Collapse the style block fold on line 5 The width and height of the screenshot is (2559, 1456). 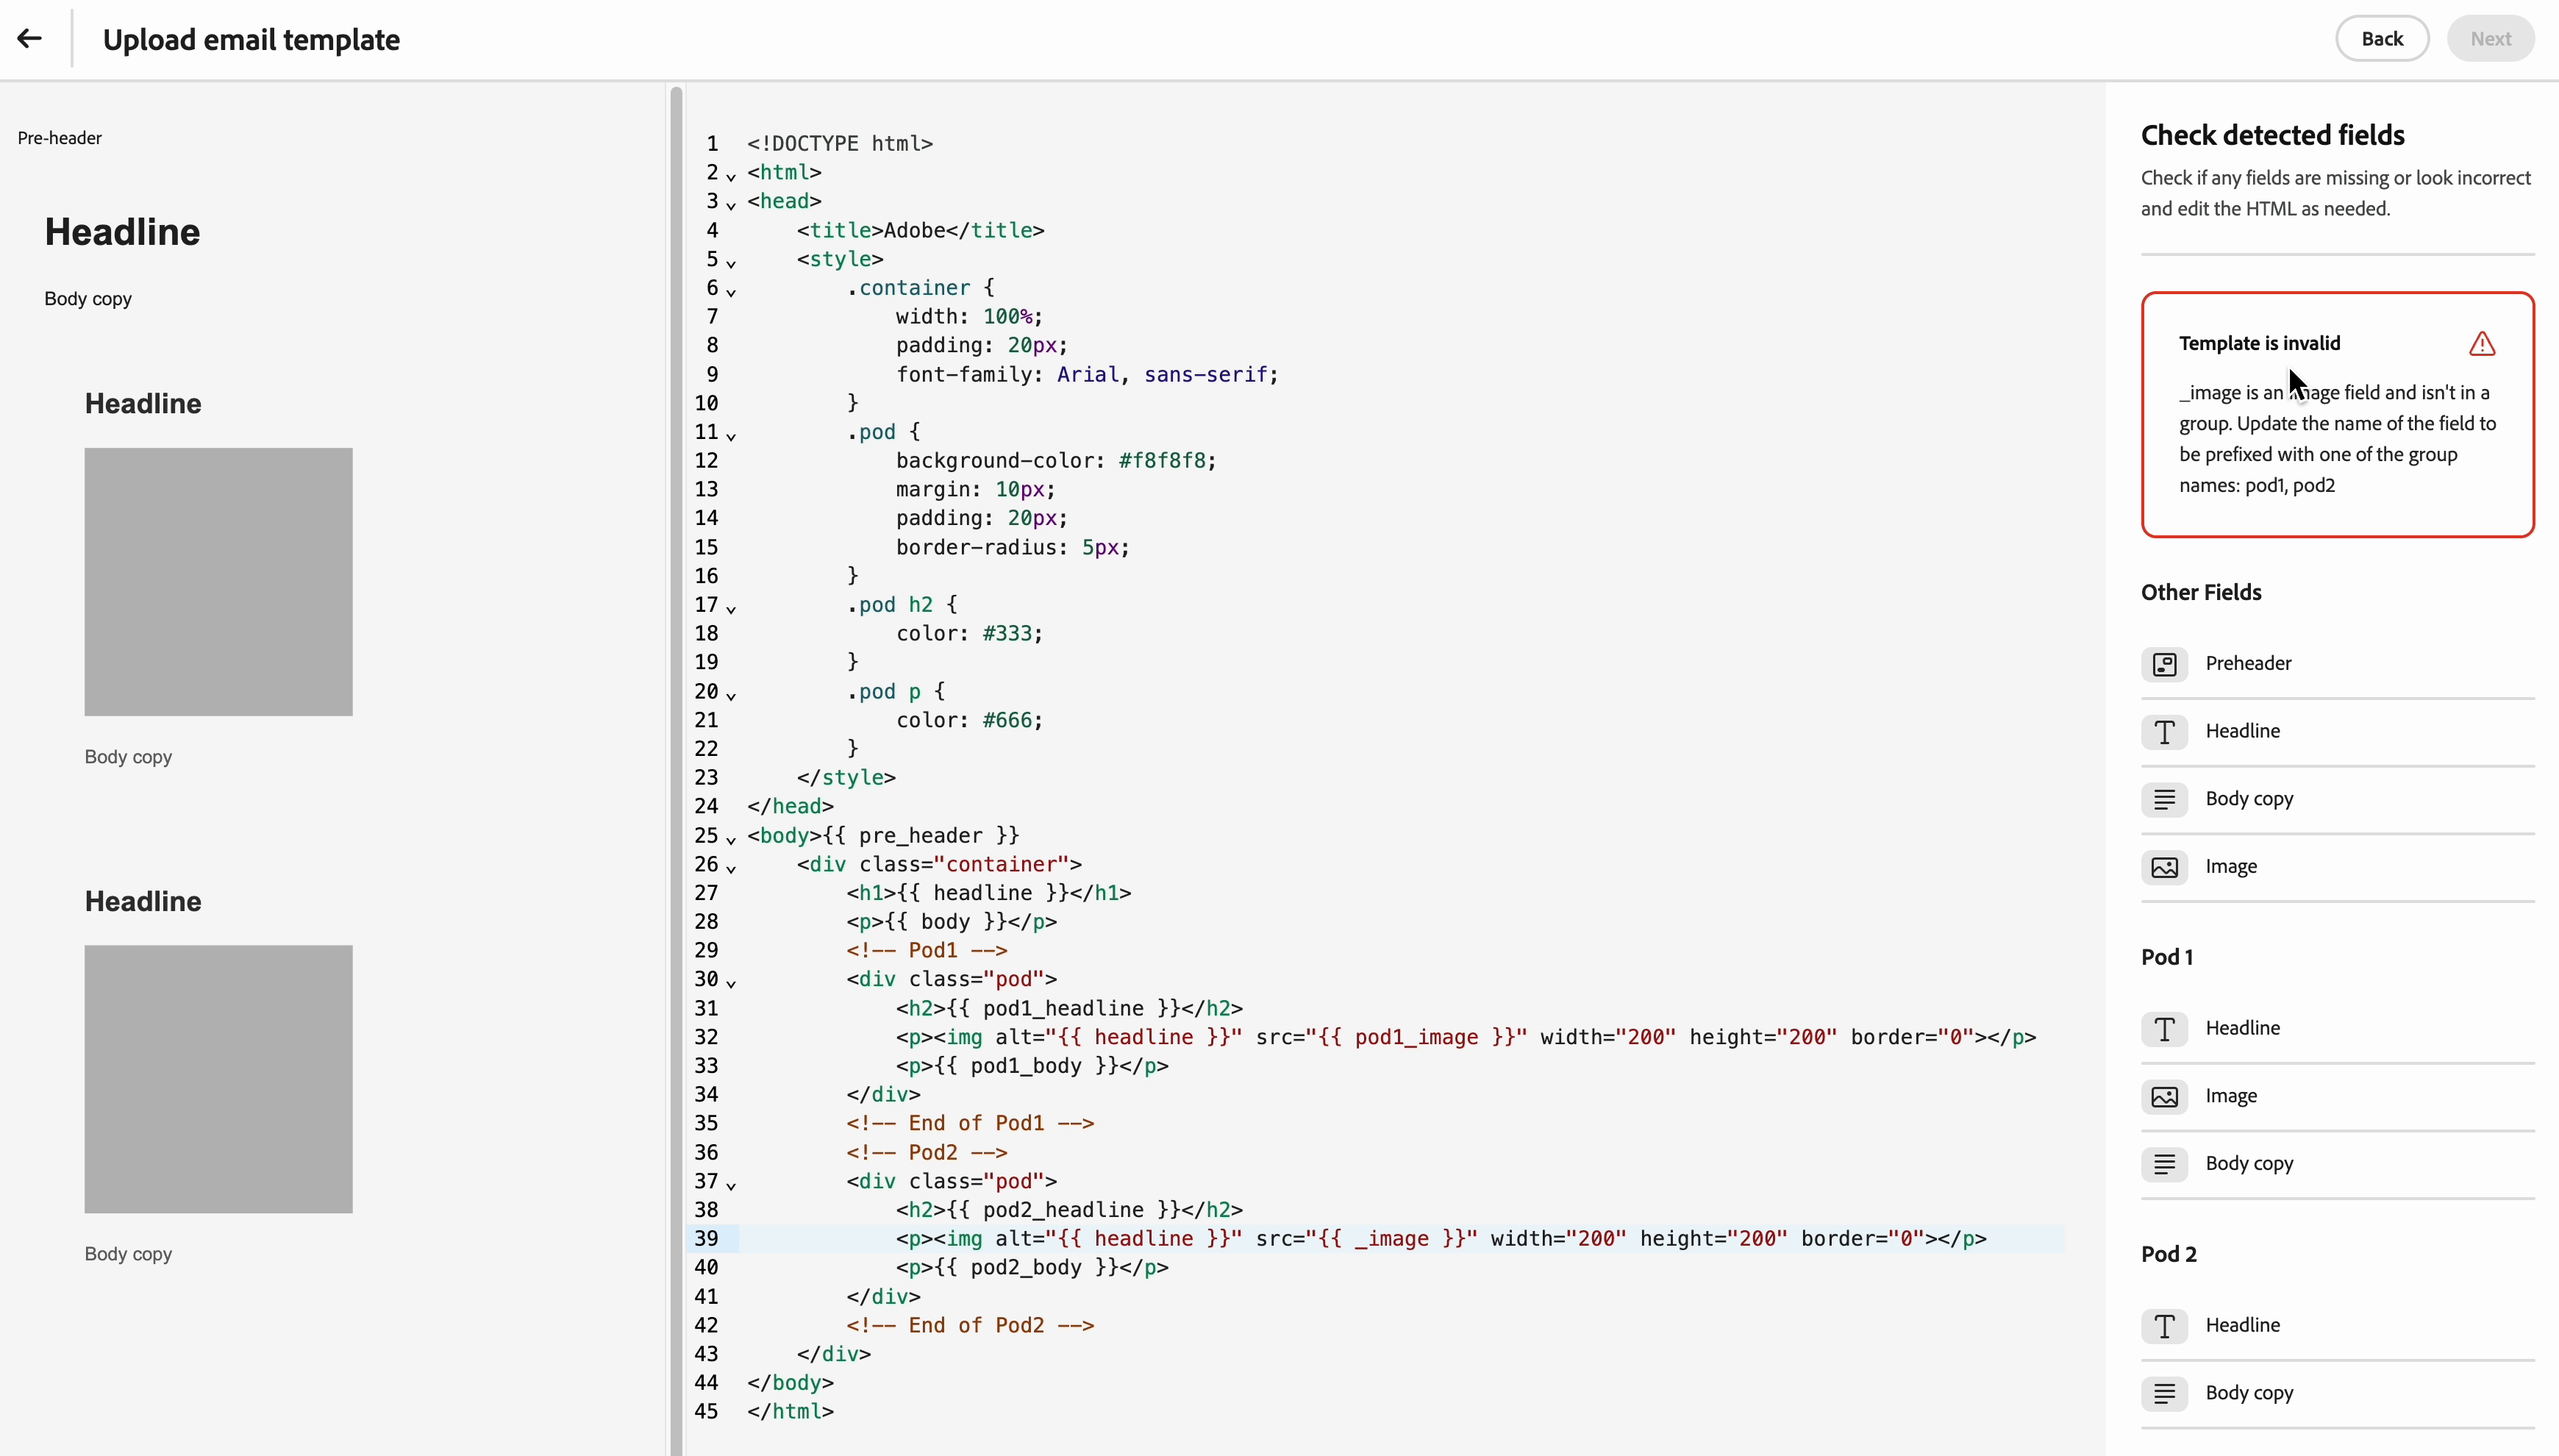(x=731, y=263)
